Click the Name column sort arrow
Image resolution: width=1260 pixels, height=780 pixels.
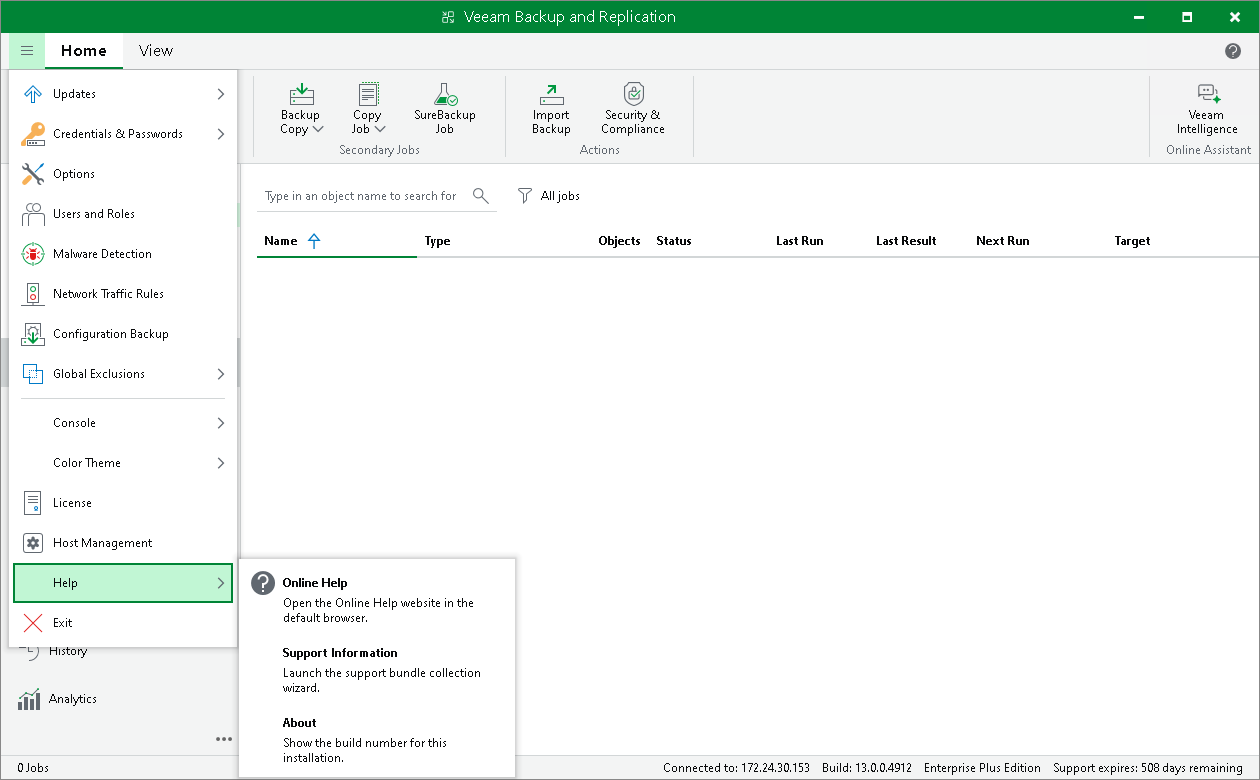(314, 241)
